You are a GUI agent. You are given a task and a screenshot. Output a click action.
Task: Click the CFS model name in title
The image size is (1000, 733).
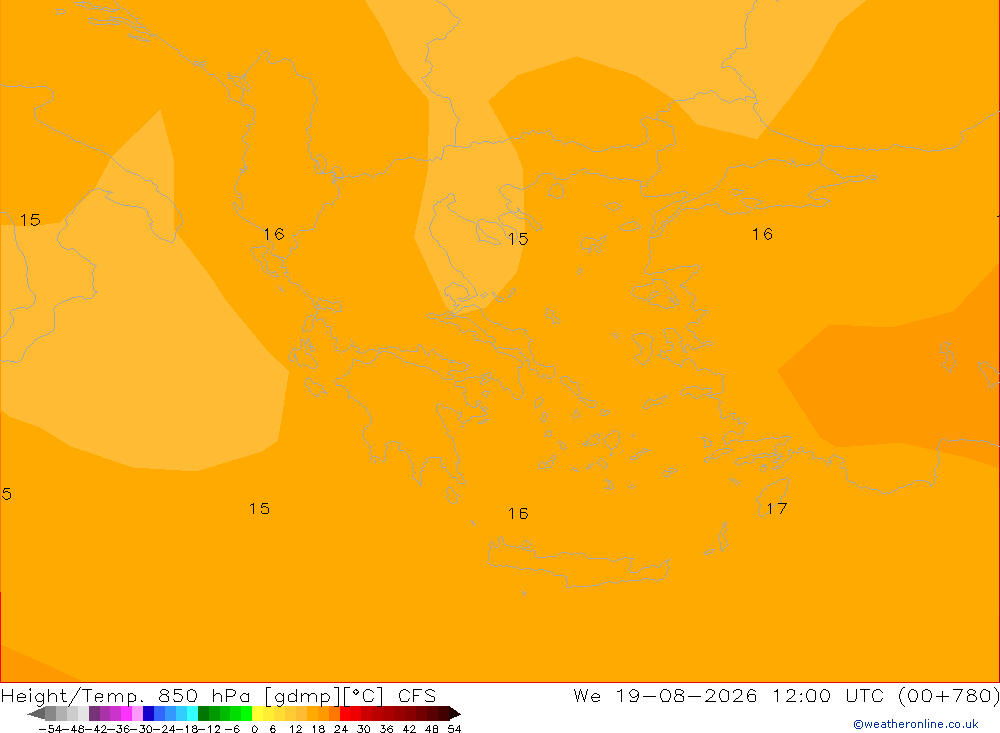pyautogui.click(x=417, y=695)
